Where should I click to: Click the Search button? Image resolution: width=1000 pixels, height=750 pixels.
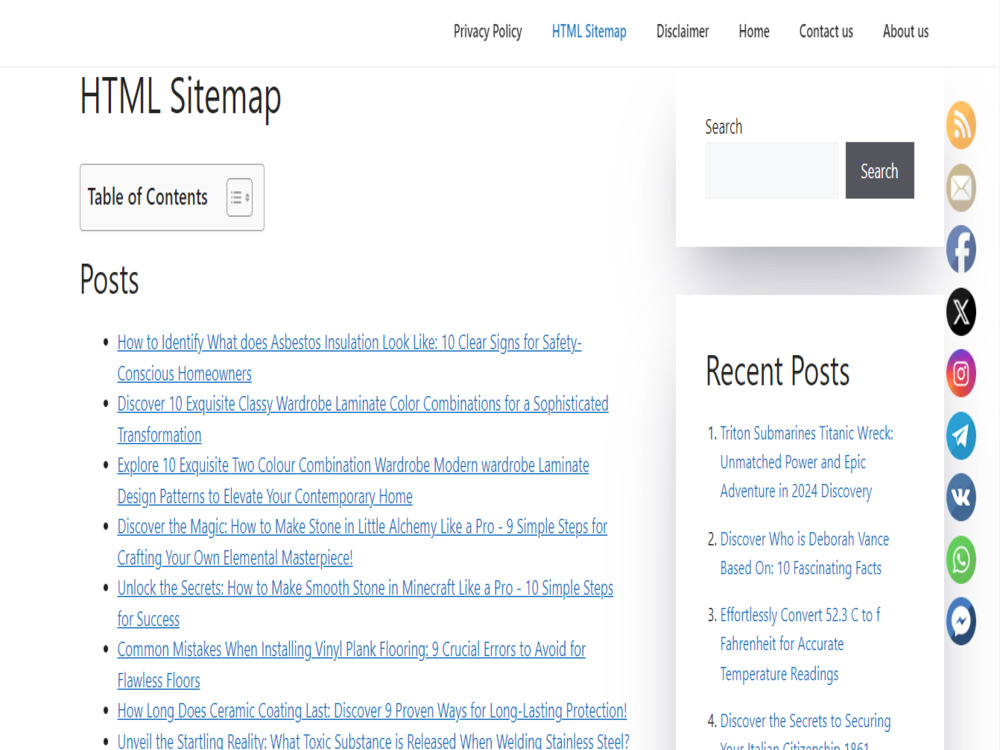[879, 170]
